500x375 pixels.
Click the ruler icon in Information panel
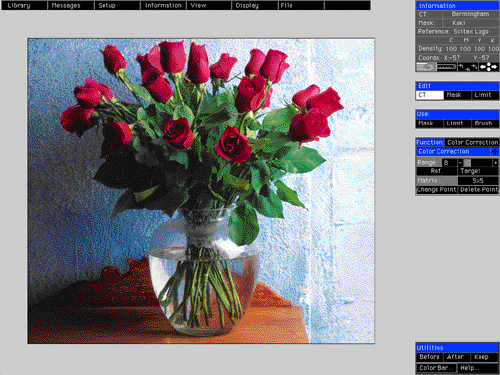click(x=446, y=67)
